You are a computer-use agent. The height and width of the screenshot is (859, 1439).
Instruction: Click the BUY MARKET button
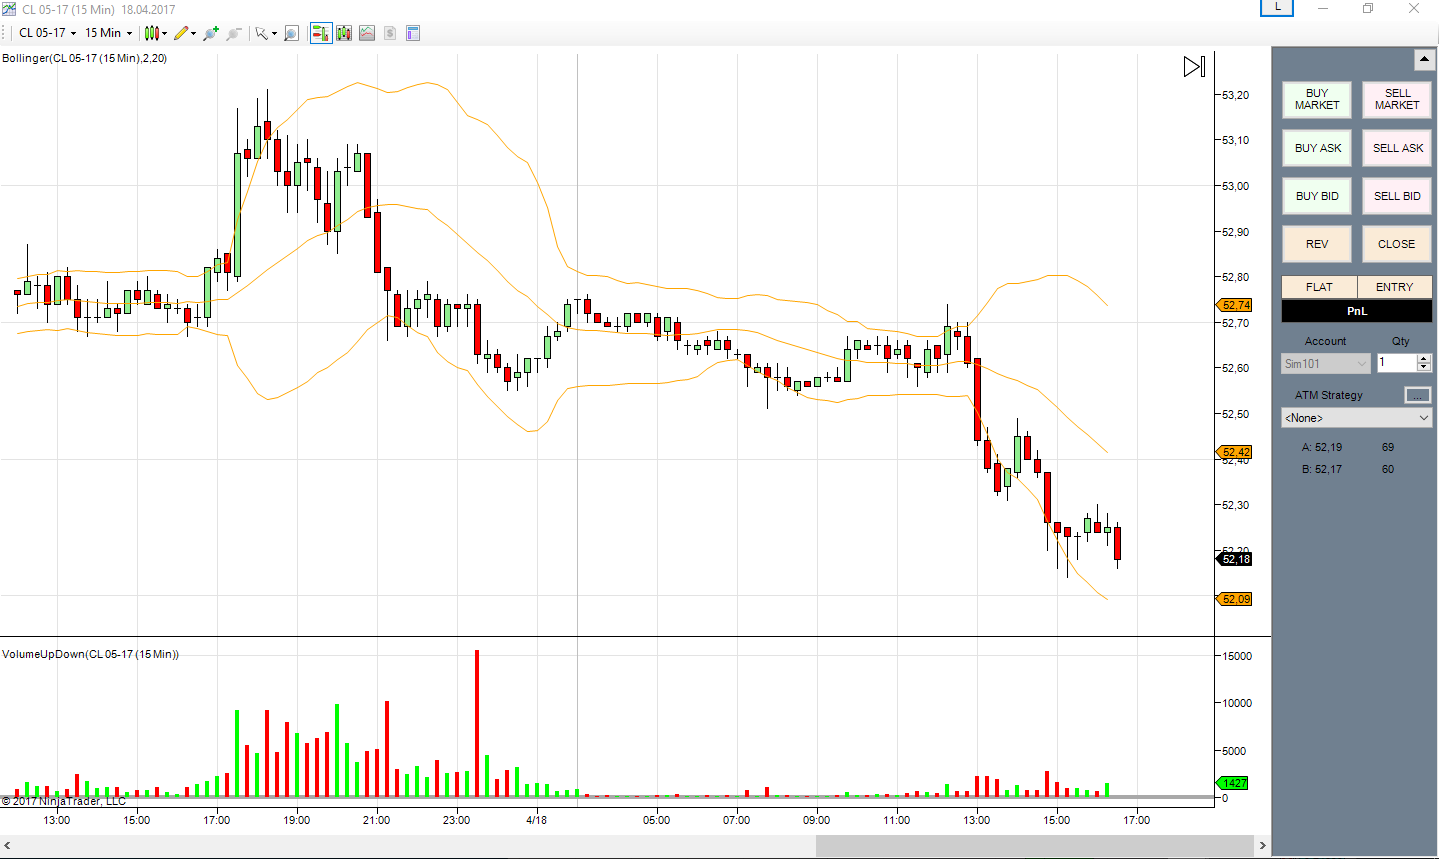pyautogui.click(x=1317, y=99)
